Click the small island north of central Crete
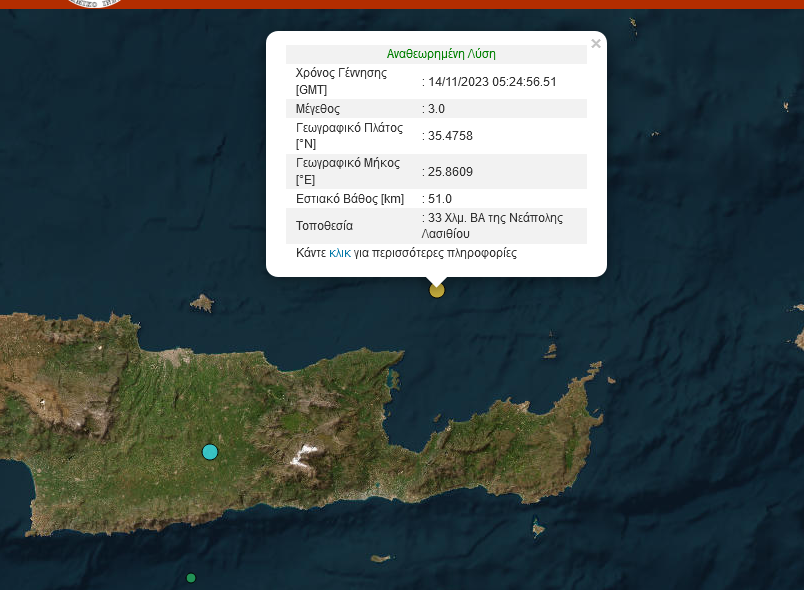This screenshot has width=804, height=590. coord(202,302)
